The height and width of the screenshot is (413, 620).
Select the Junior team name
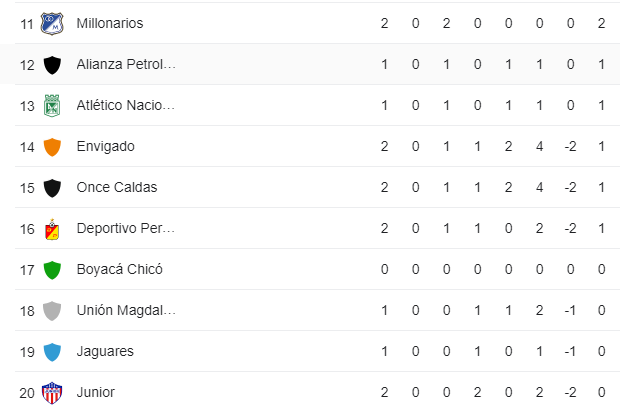click(x=95, y=392)
